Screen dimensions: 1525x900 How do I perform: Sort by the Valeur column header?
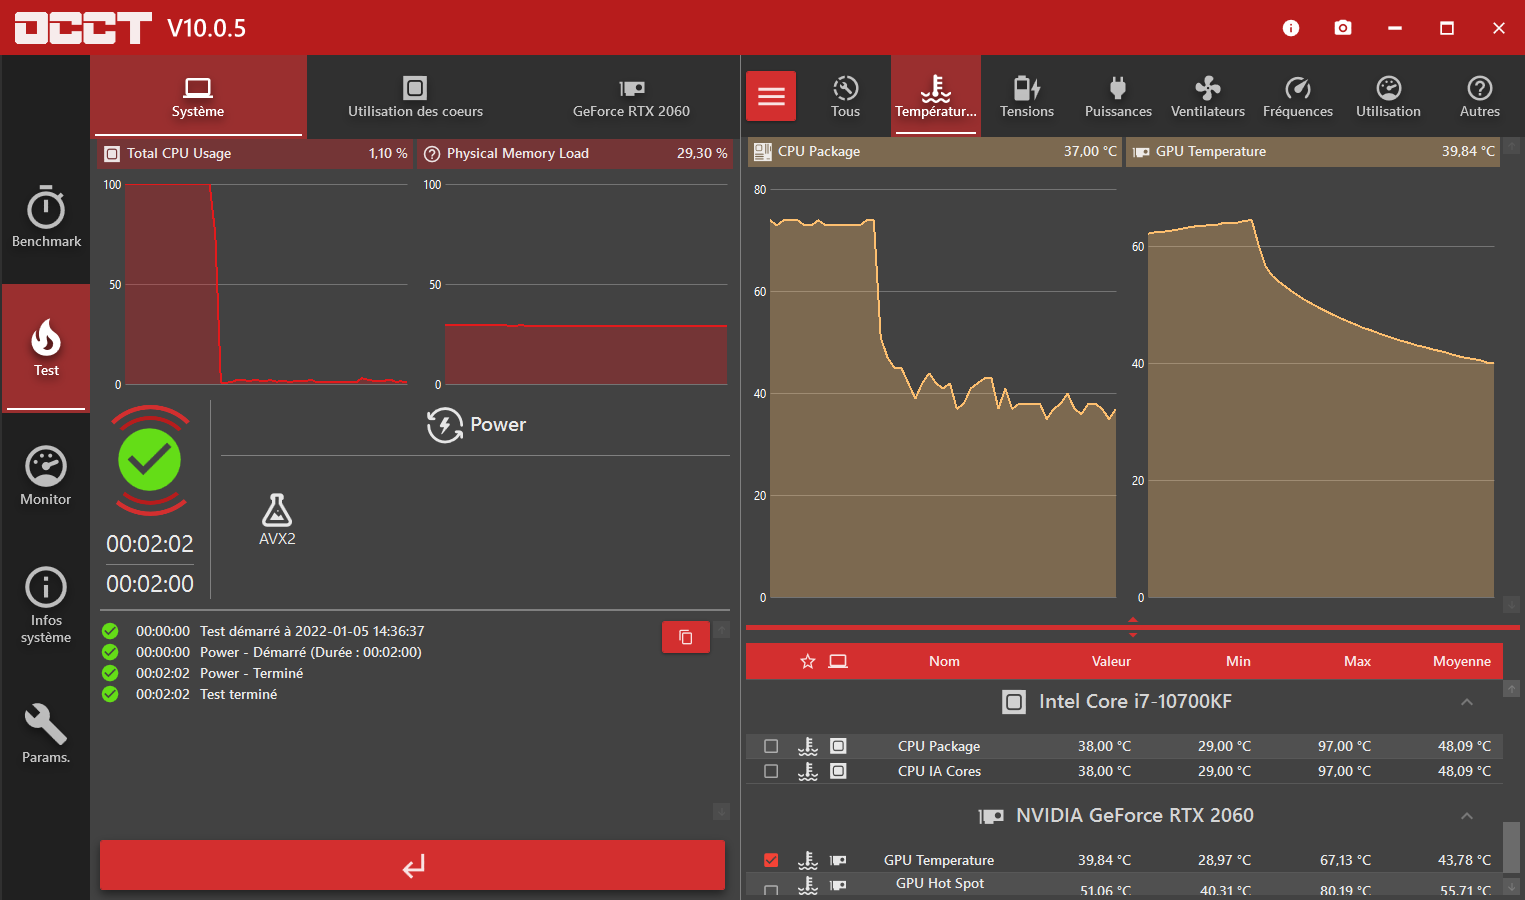coord(1111,661)
